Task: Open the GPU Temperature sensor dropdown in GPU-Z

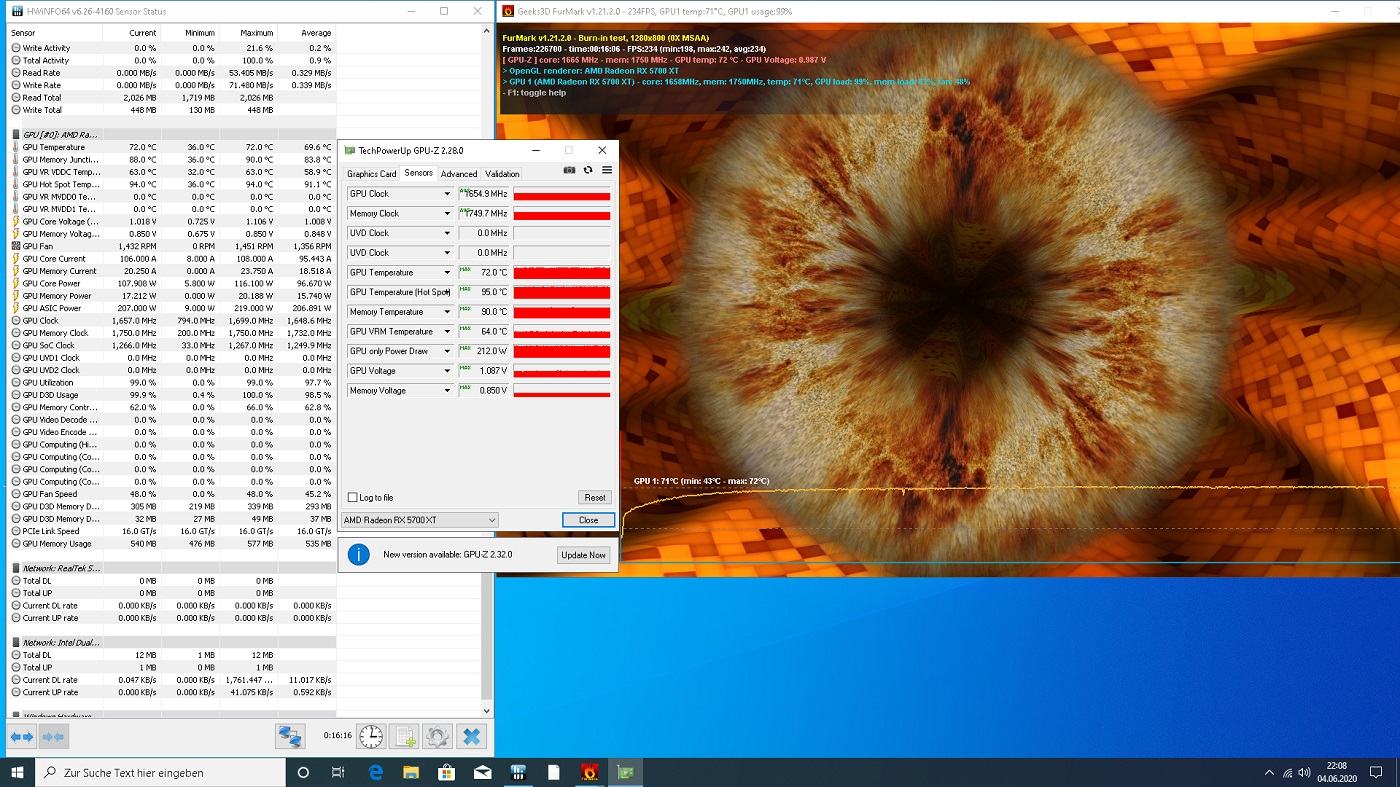Action: (x=447, y=272)
